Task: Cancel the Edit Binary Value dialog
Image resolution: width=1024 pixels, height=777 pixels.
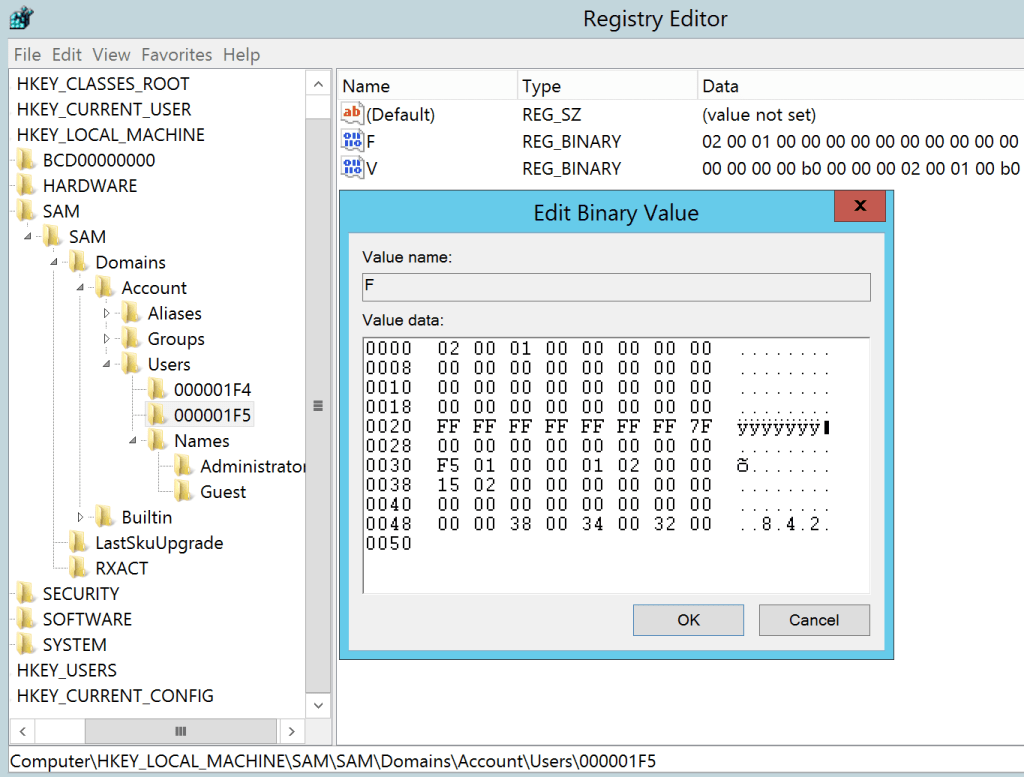Action: pyautogui.click(x=813, y=620)
